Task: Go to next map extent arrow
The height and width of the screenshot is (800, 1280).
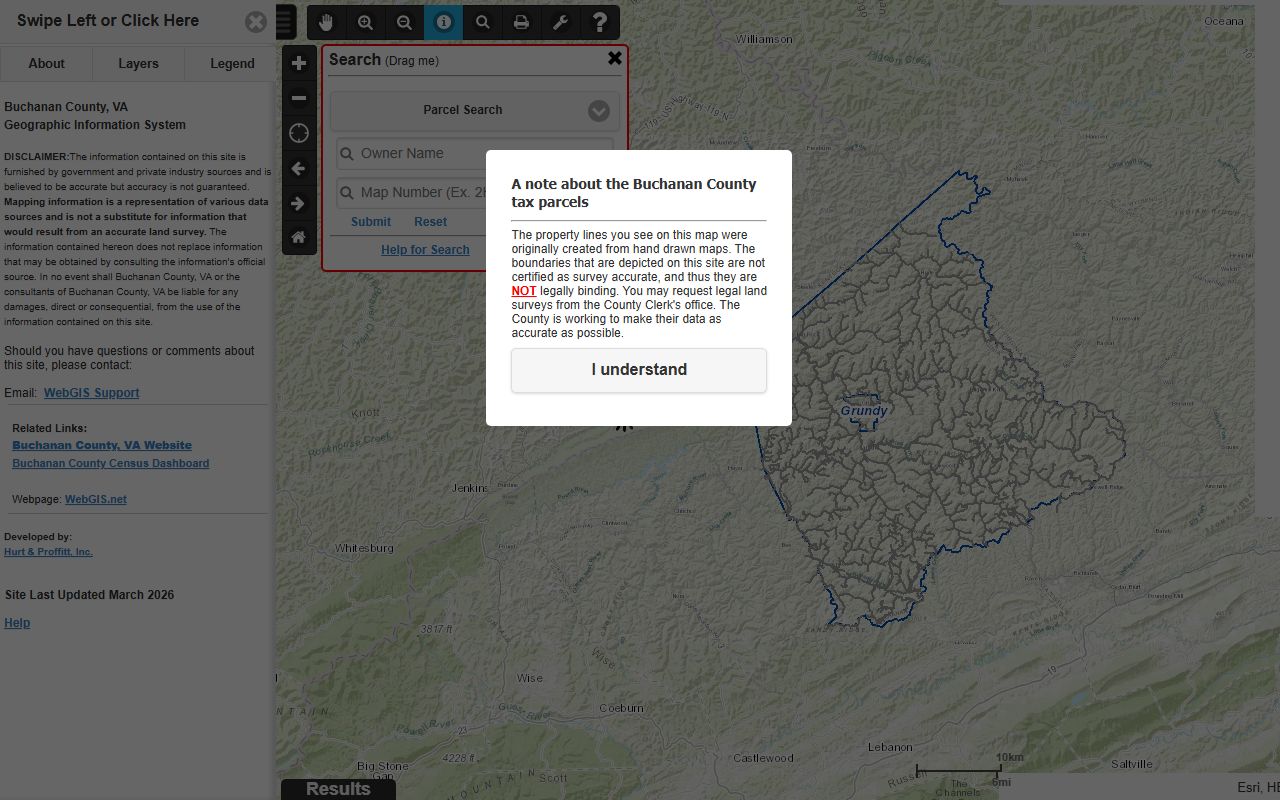Action: [299, 203]
